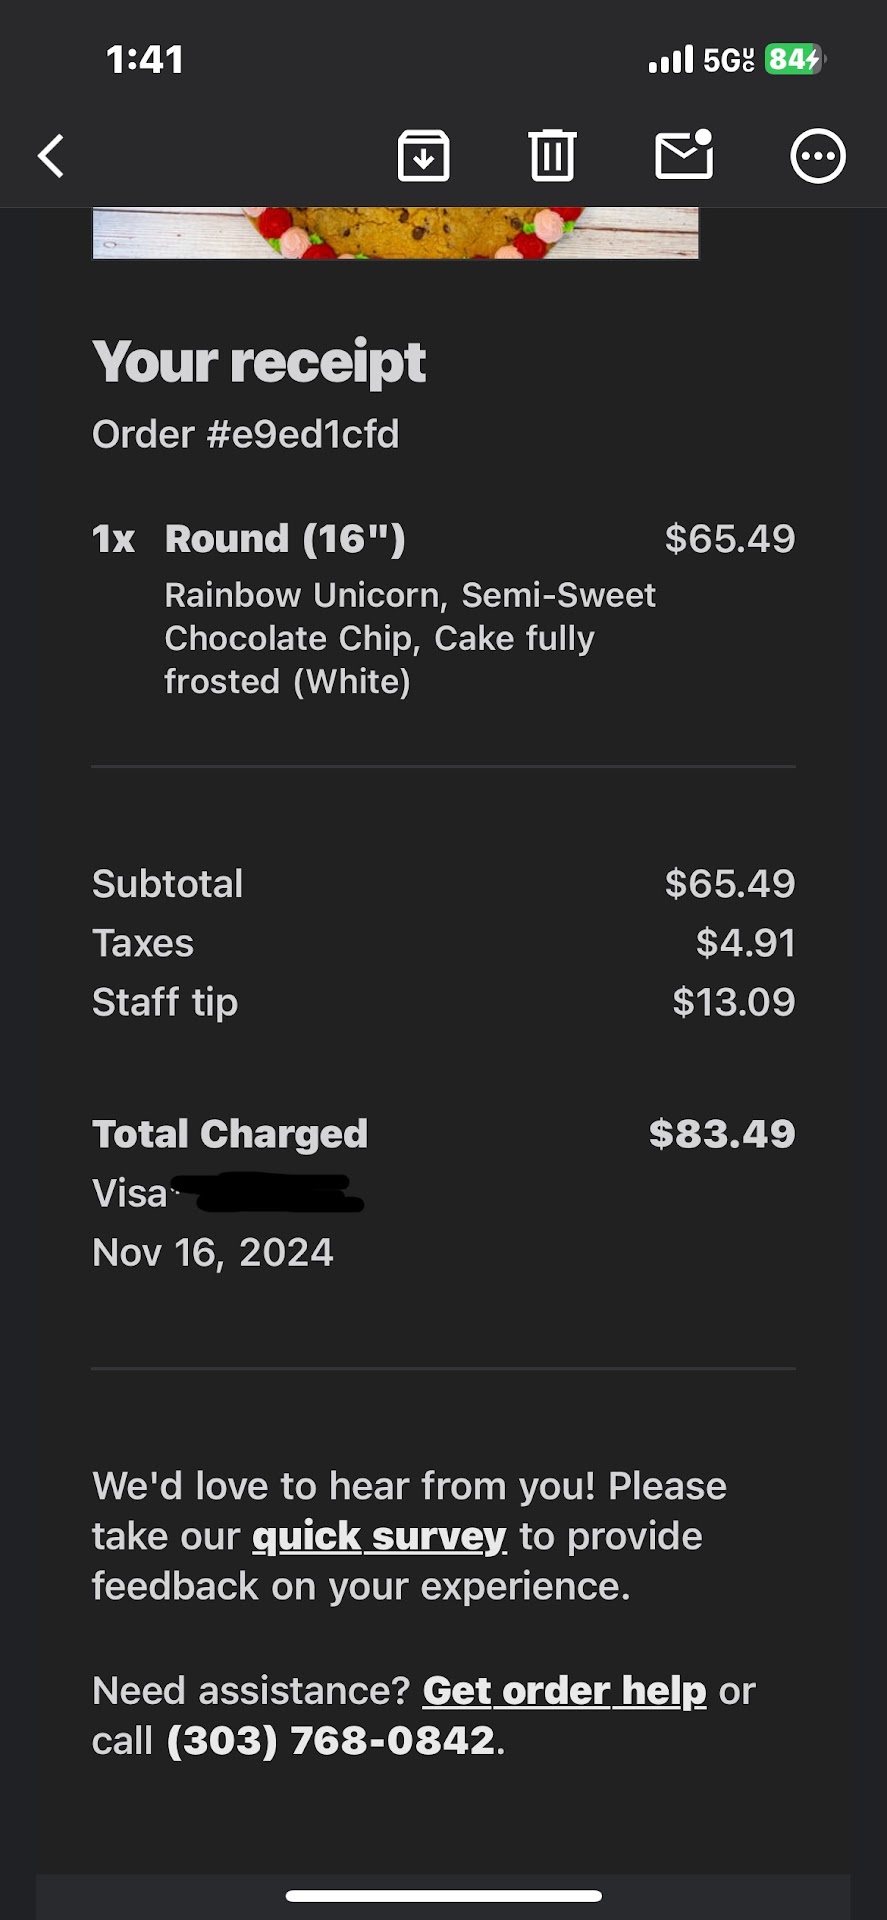Screen dimensions: 887x1920
Task: Tap the home indicator bar
Action: click(443, 1895)
